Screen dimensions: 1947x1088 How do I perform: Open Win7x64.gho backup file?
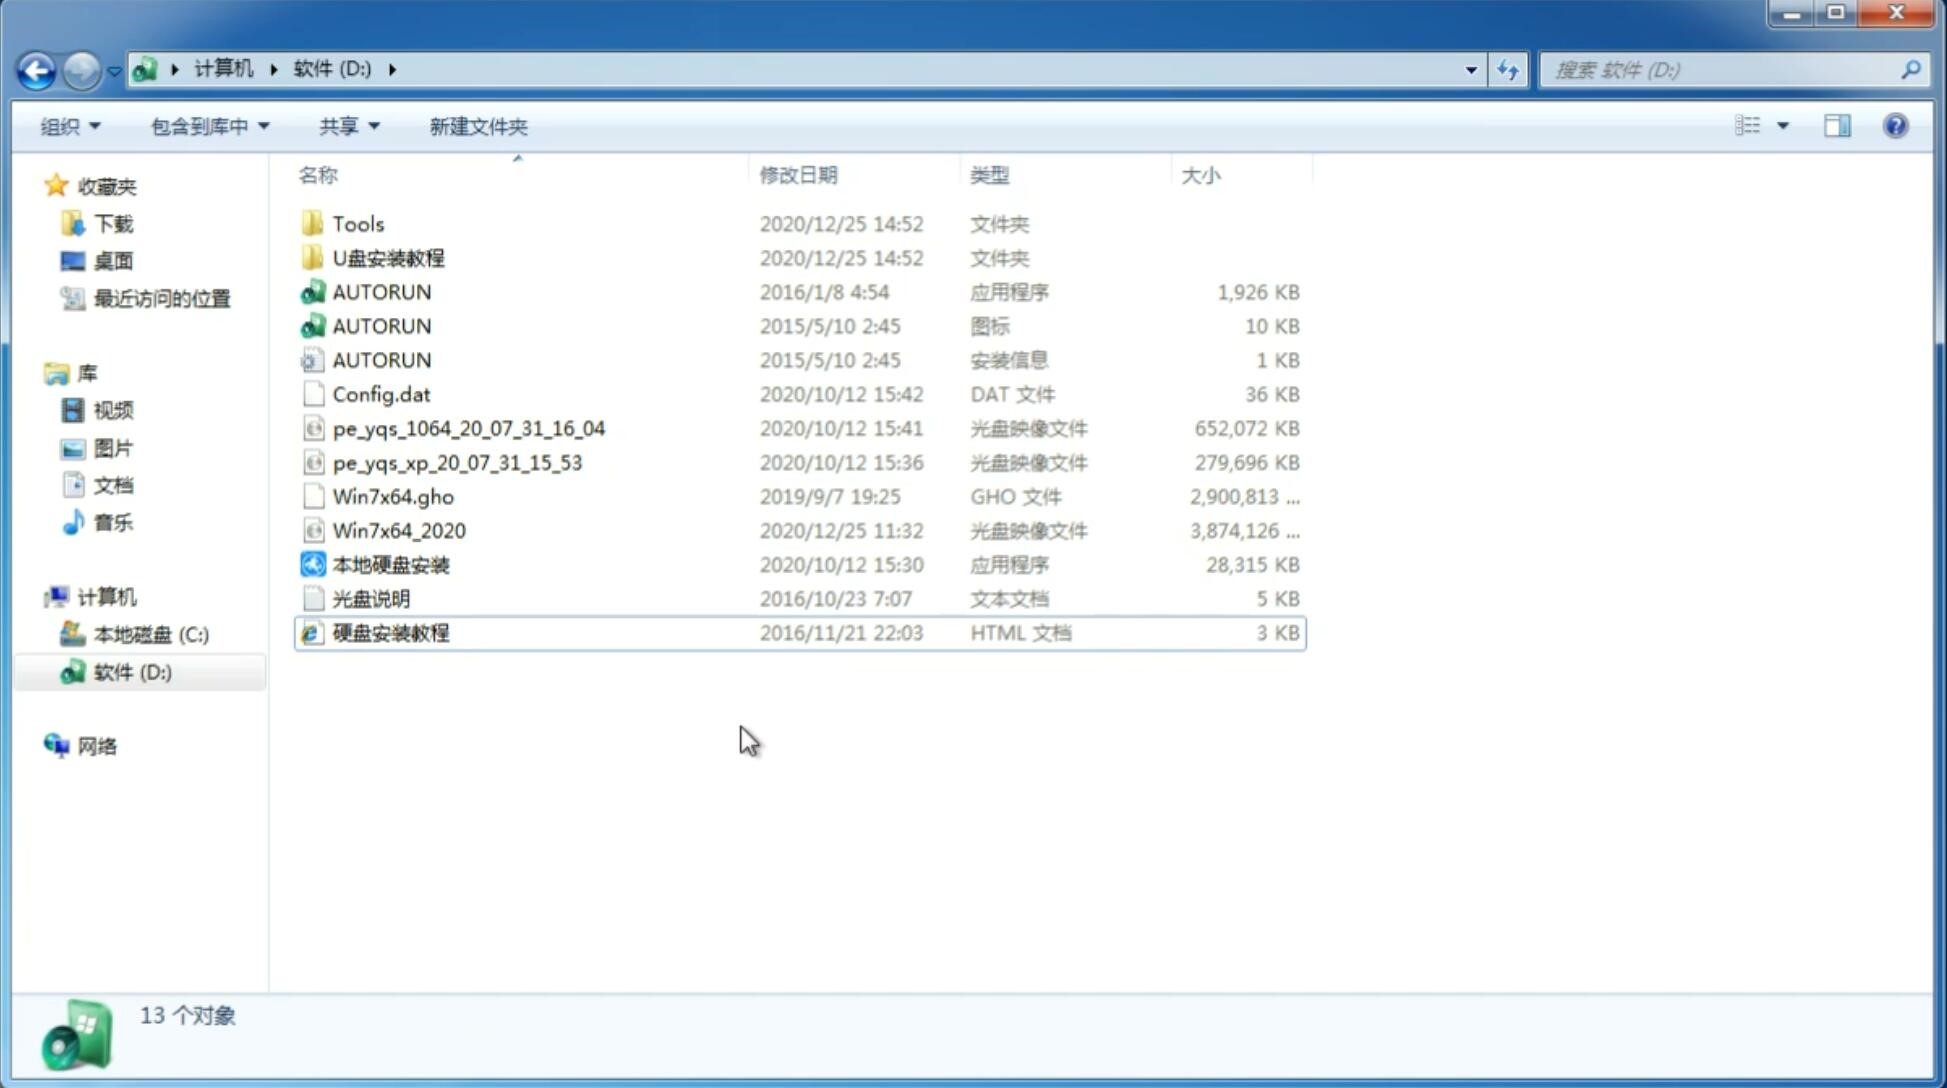[394, 496]
